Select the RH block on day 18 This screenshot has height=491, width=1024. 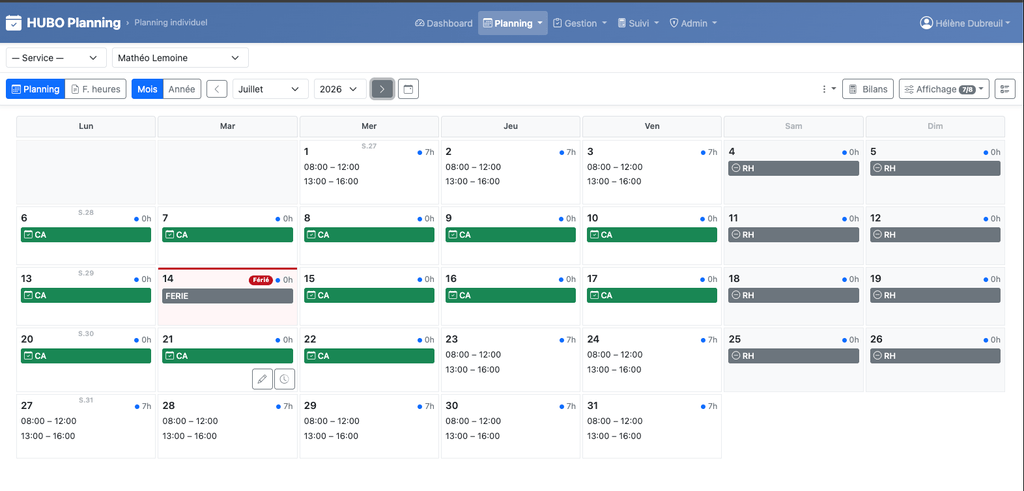click(x=793, y=295)
